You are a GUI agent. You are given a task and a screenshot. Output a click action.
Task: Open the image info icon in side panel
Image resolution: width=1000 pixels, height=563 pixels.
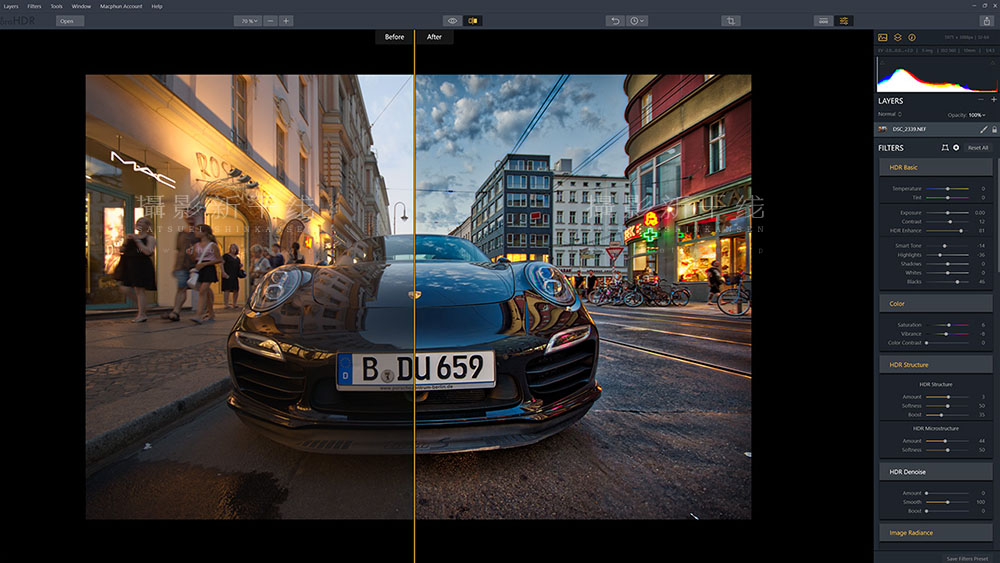(x=912, y=38)
